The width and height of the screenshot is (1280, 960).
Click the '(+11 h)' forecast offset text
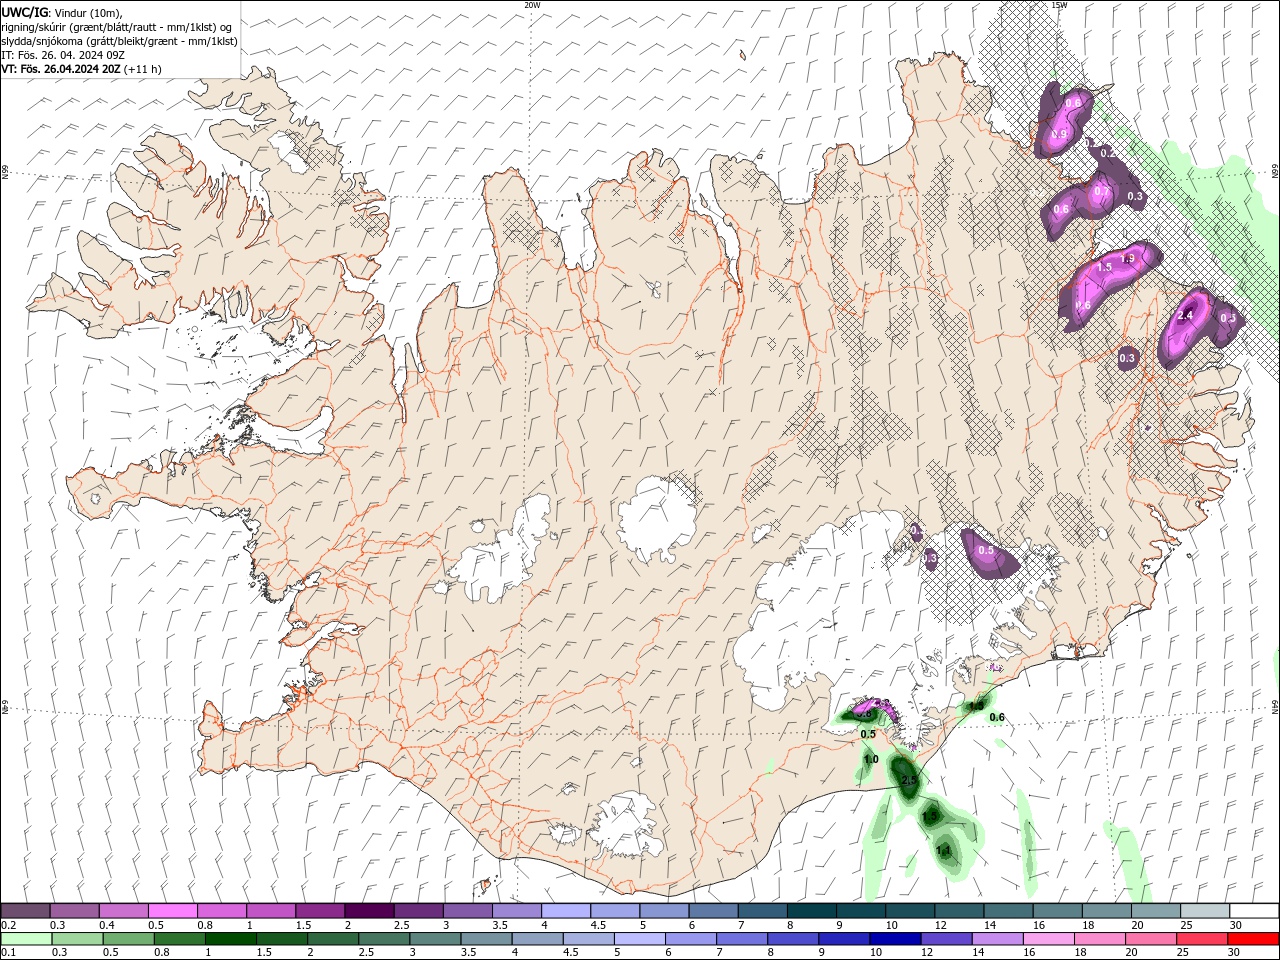pos(143,69)
